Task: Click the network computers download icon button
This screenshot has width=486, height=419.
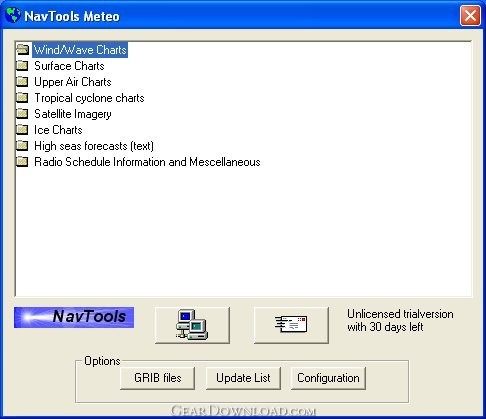Action: coord(192,325)
